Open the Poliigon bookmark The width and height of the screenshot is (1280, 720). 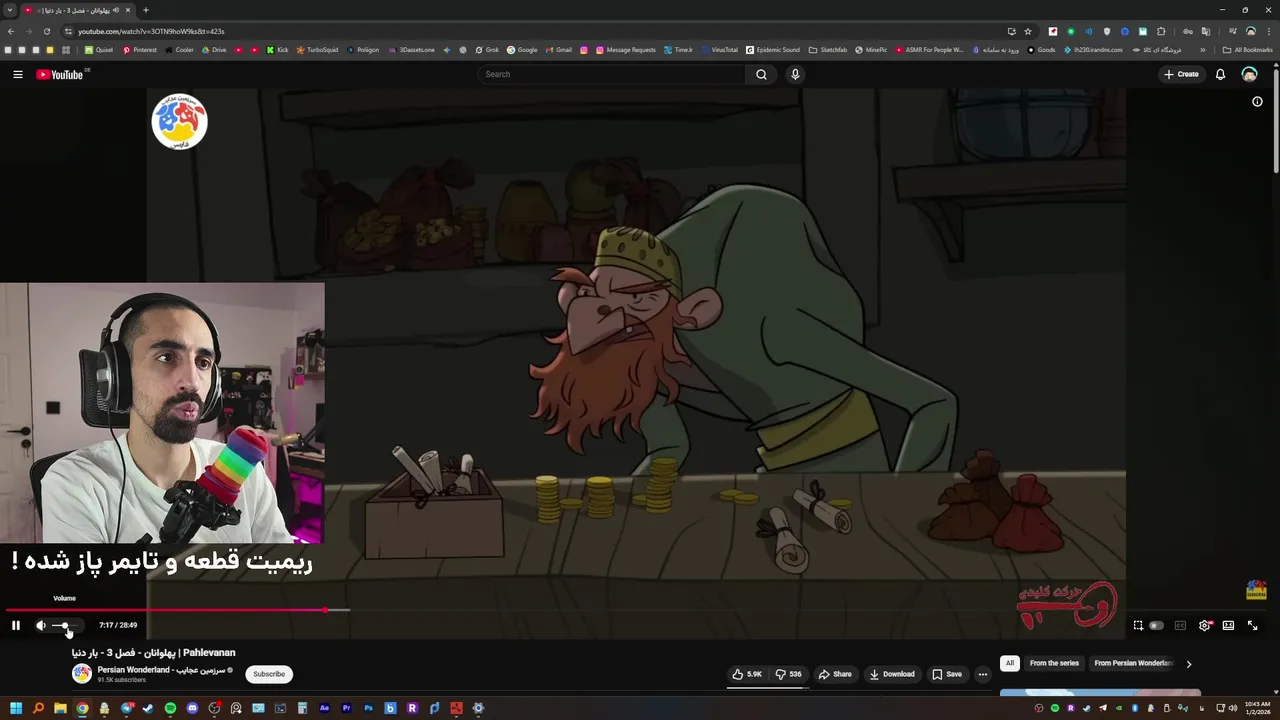(363, 50)
